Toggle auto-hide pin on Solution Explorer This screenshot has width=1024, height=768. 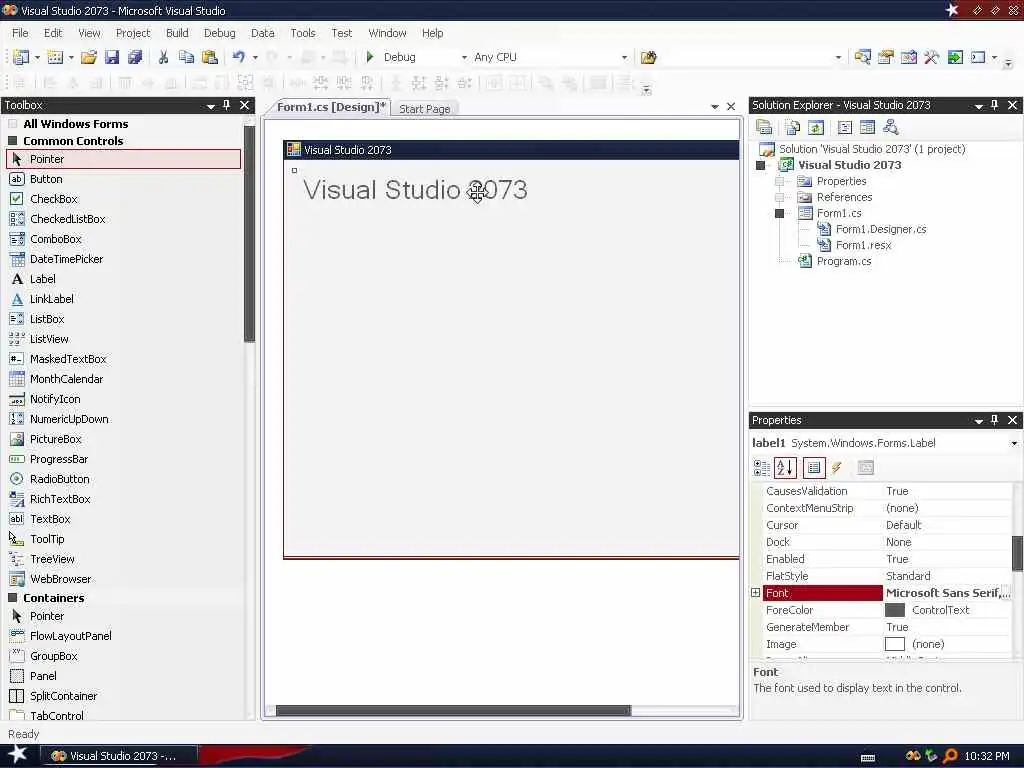995,105
